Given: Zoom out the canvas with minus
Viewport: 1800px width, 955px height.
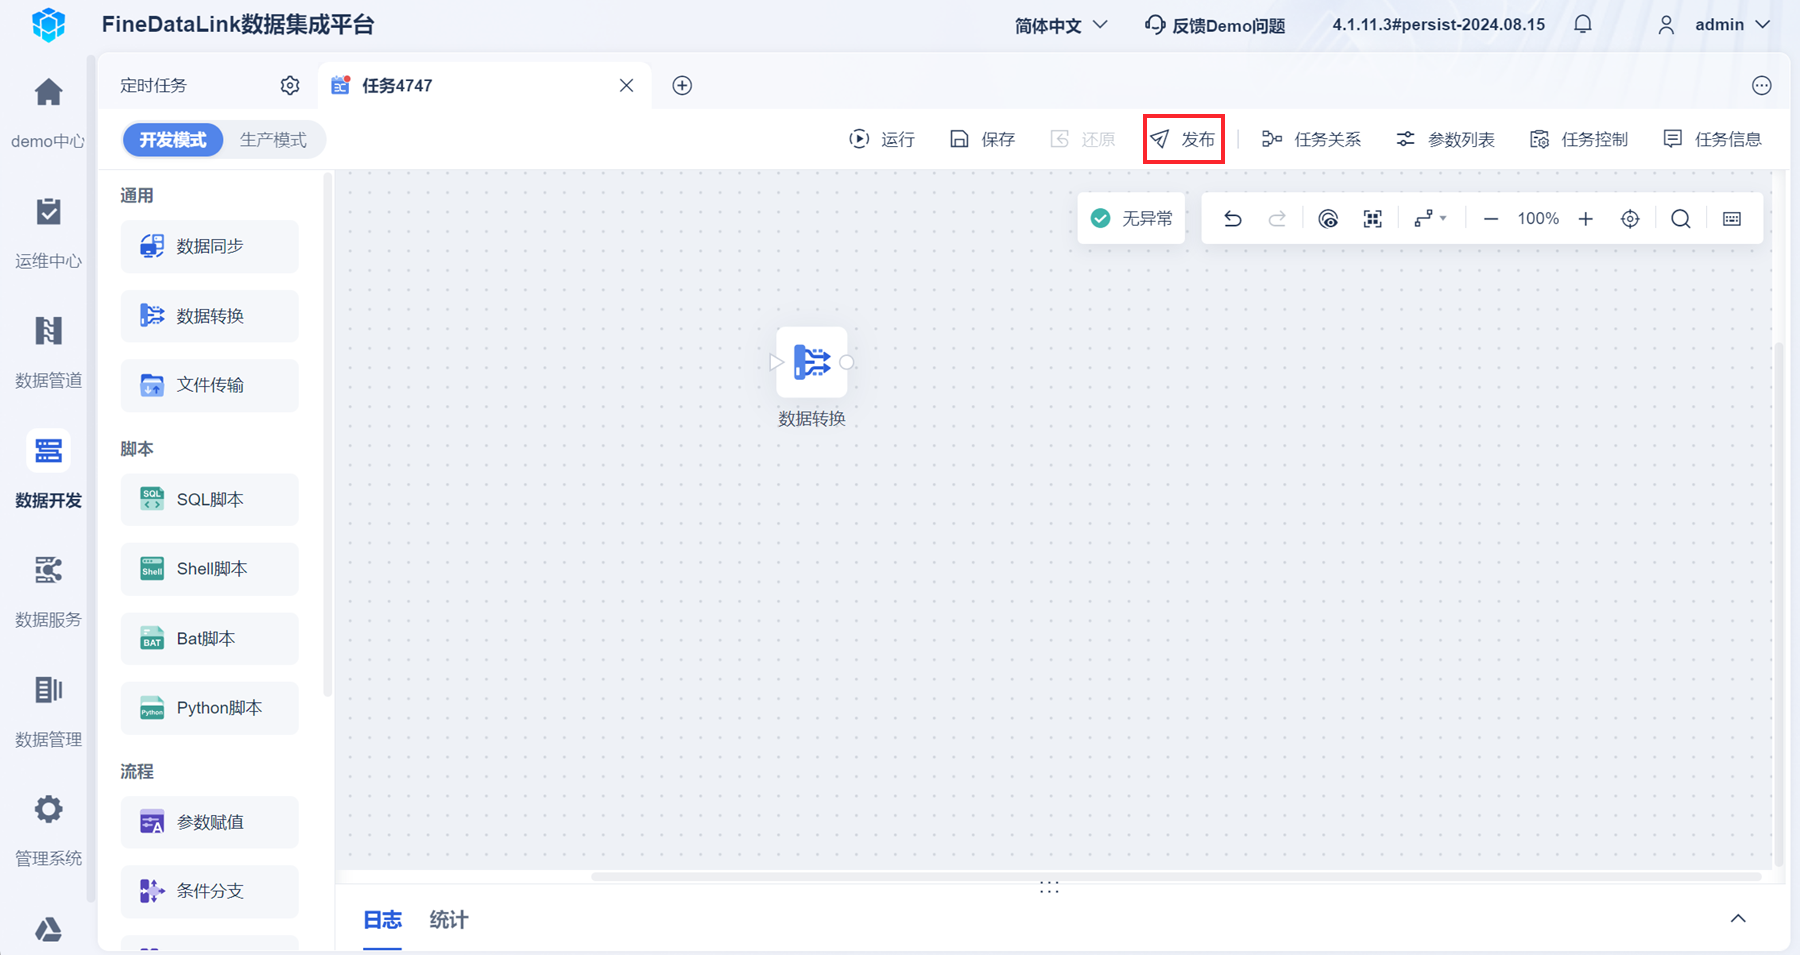Looking at the screenshot, I should (x=1491, y=219).
